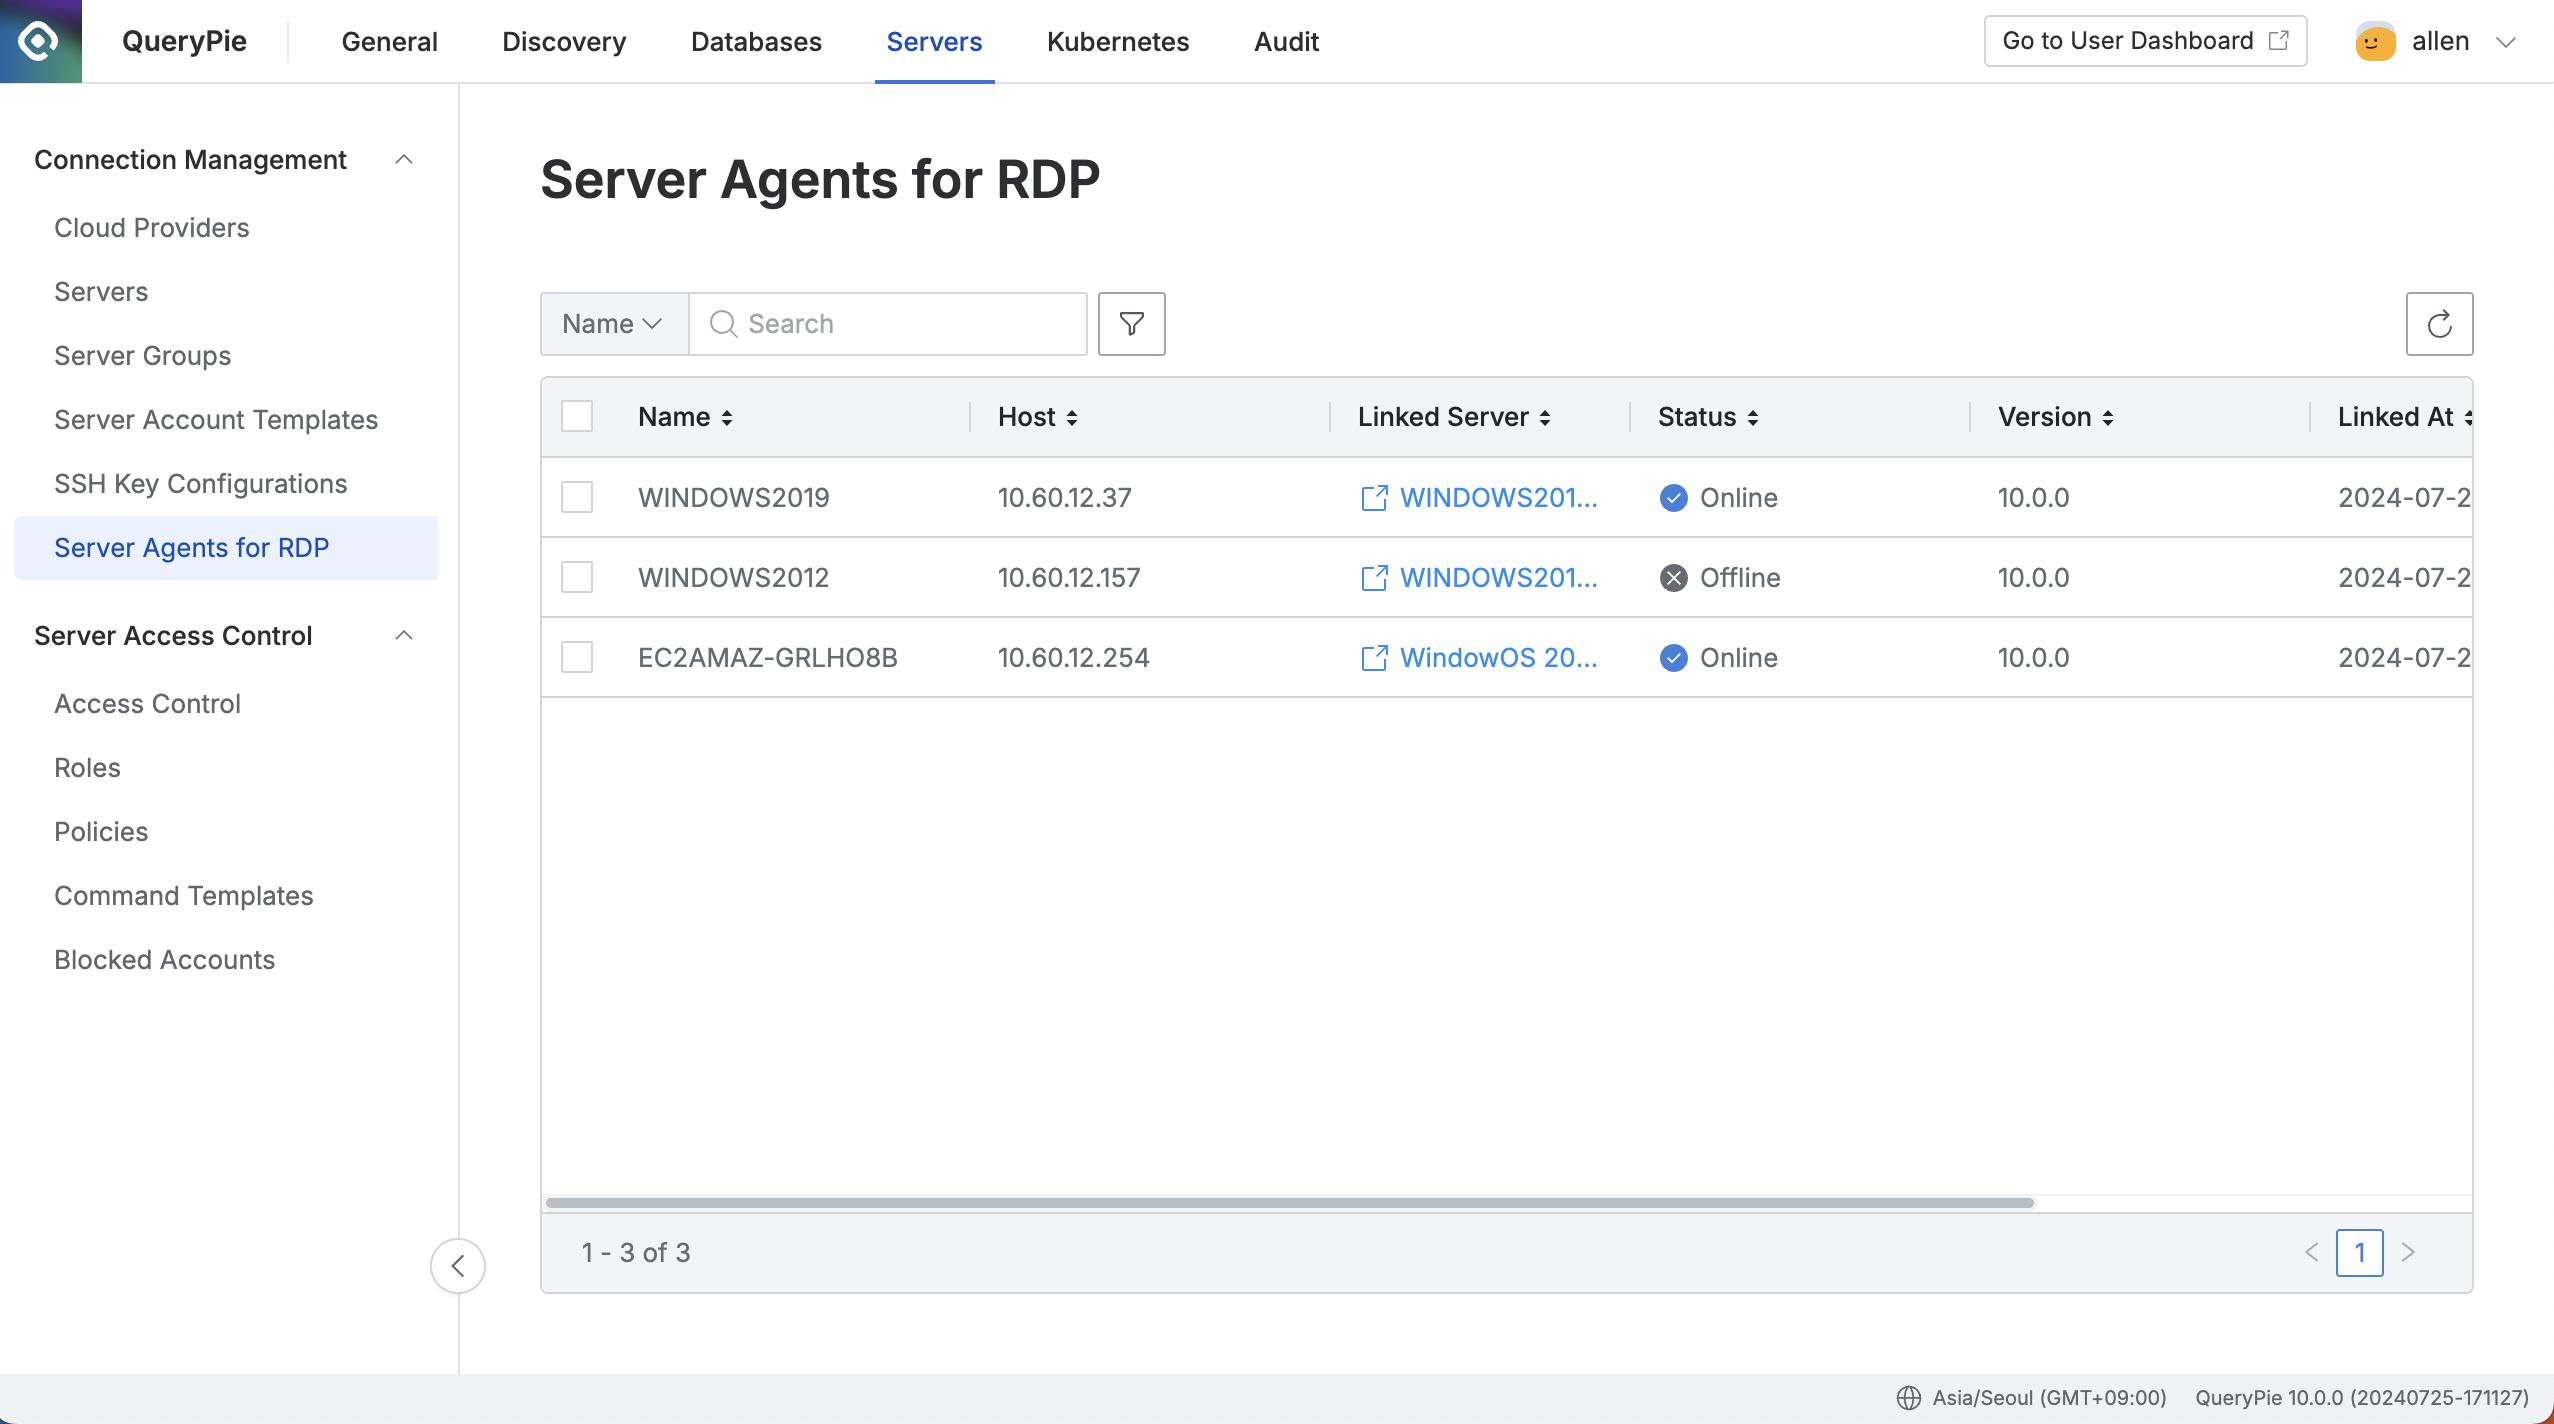Click Offline status icon for WINDOWS2012
Image resolution: width=2554 pixels, height=1424 pixels.
pos(1673,578)
